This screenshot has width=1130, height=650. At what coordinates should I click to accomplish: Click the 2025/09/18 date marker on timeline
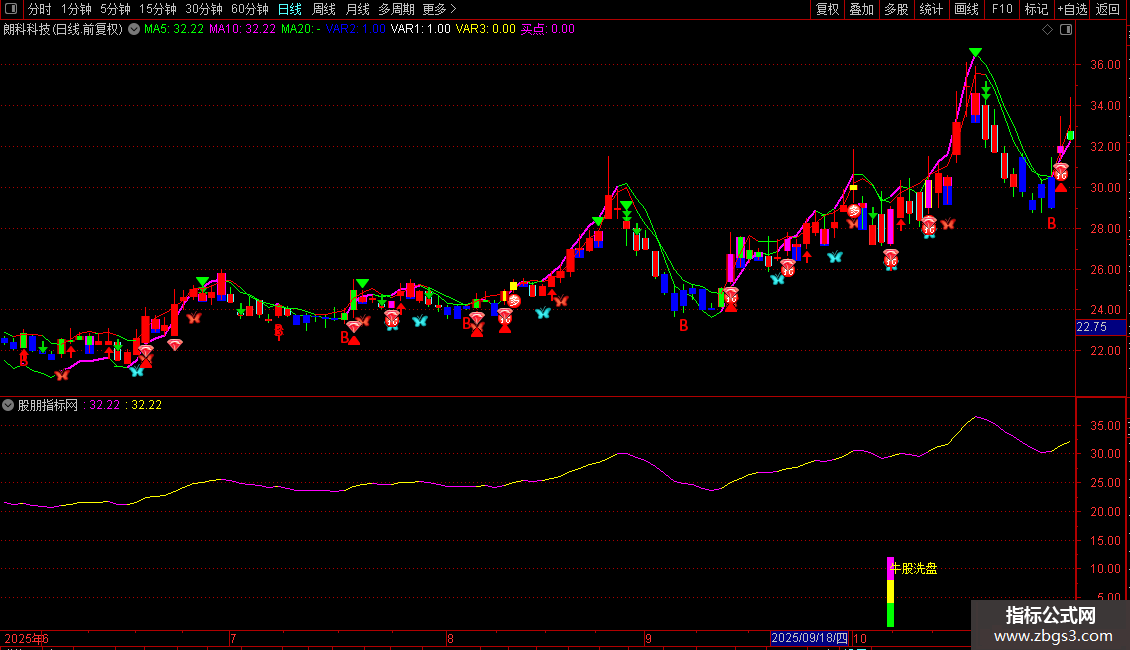click(809, 637)
